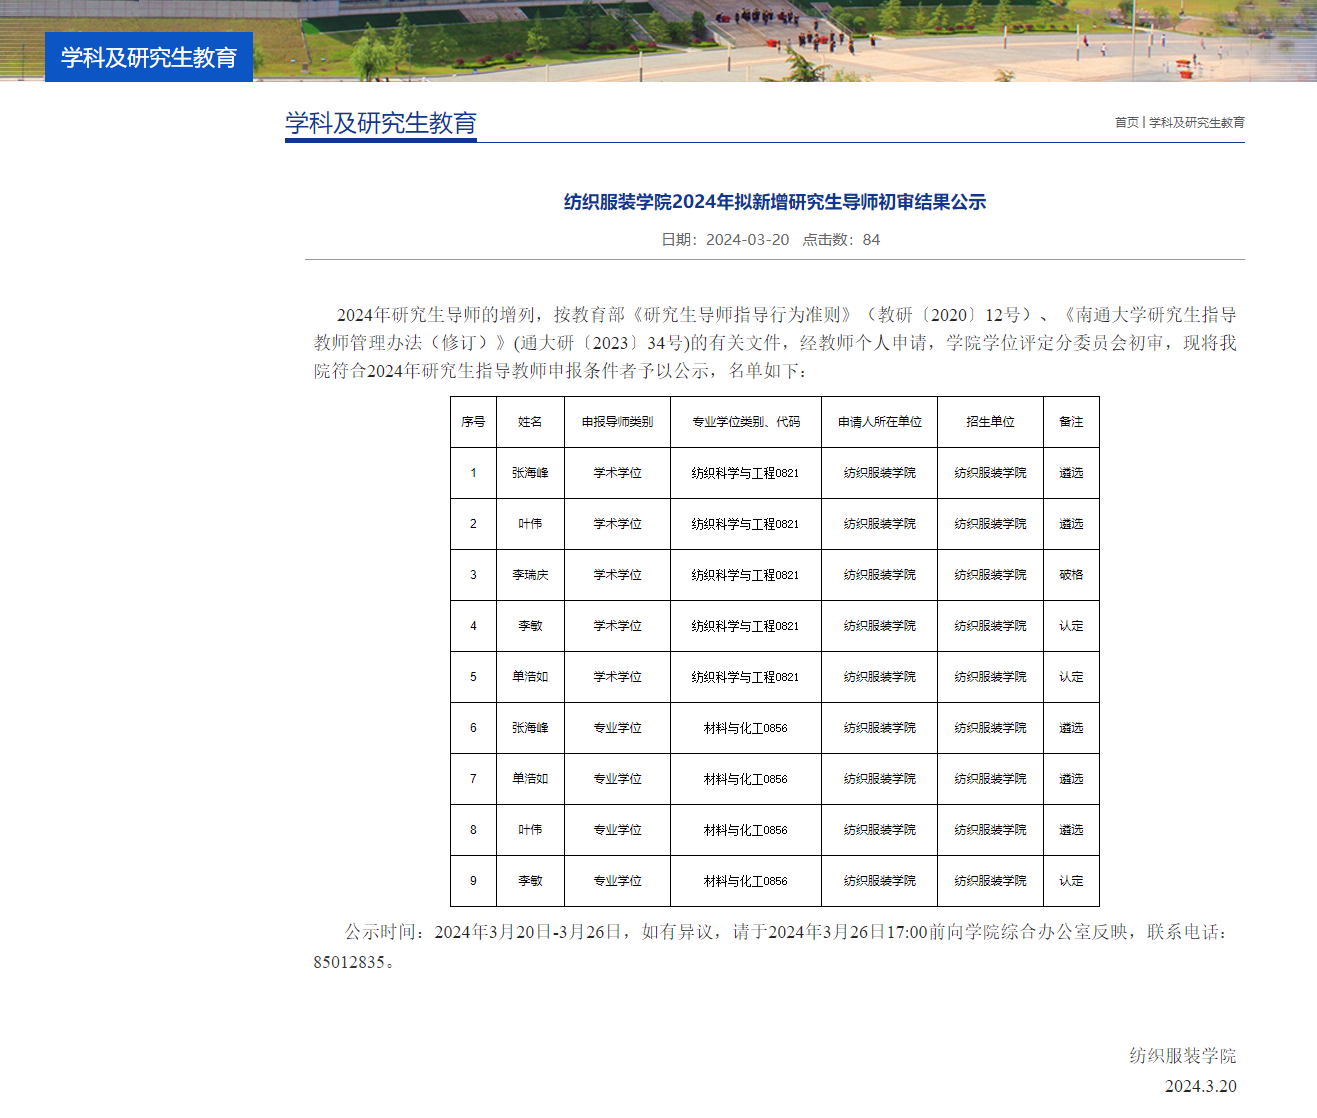Click the "申报导师类别" column header
This screenshot has height=1118, width=1317.
[617, 422]
